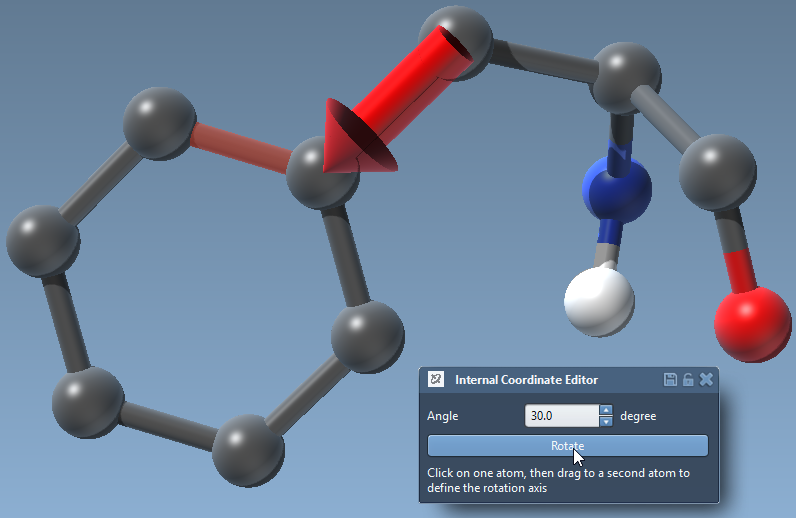Select the carbon atom directly above the nitrogen
Viewport: 796px width, 518px height.
pos(626,80)
